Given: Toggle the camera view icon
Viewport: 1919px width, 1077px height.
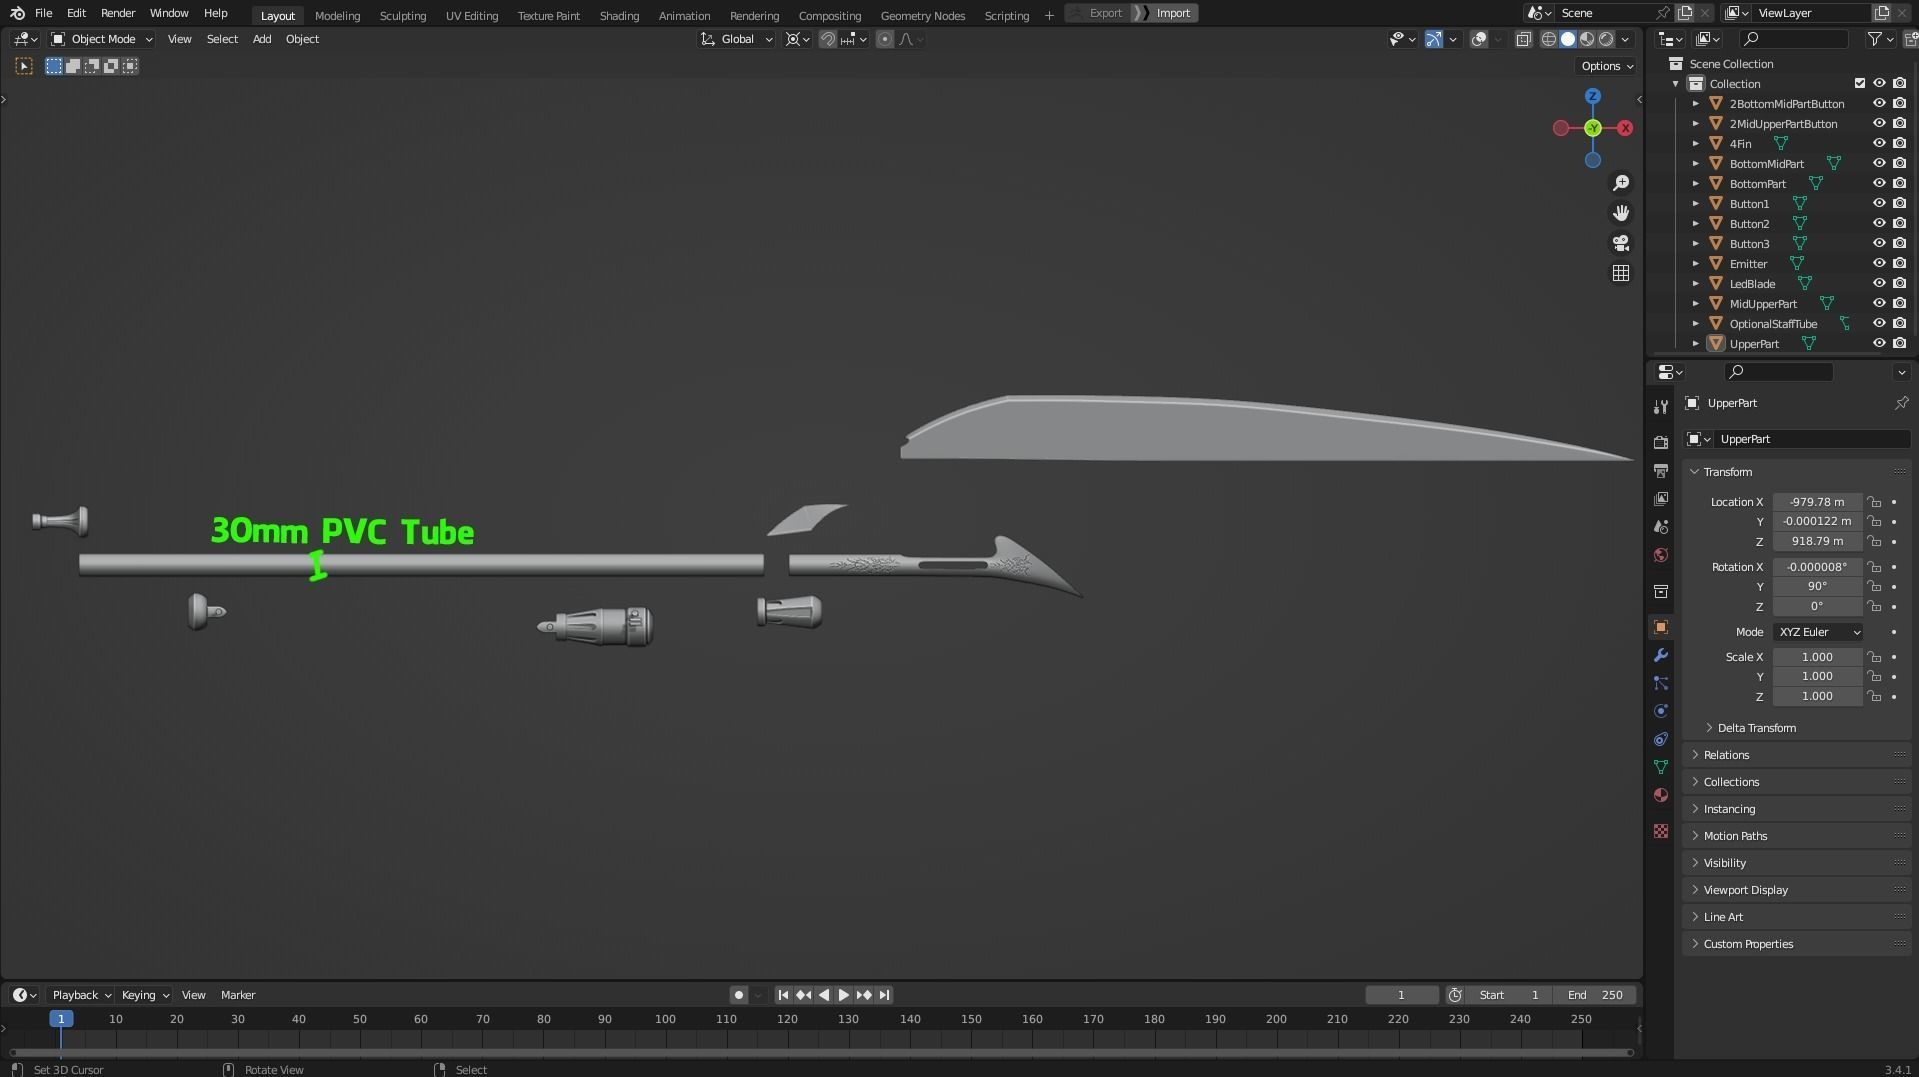Looking at the screenshot, I should 1620,243.
